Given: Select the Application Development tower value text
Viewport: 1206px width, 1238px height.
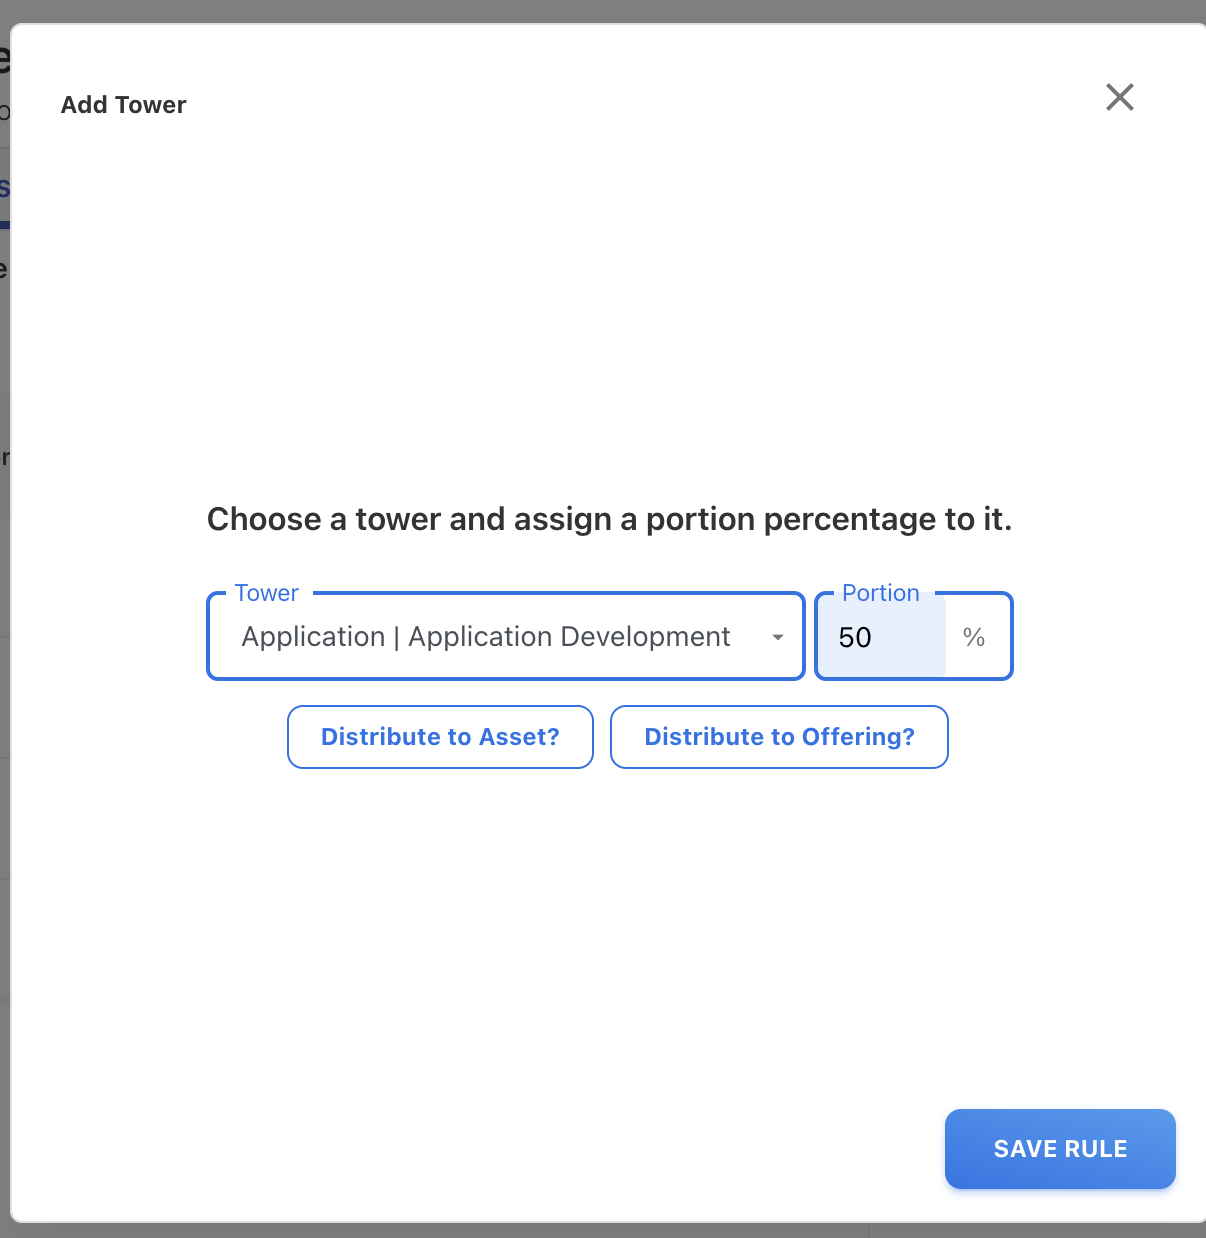Looking at the screenshot, I should click(x=486, y=637).
